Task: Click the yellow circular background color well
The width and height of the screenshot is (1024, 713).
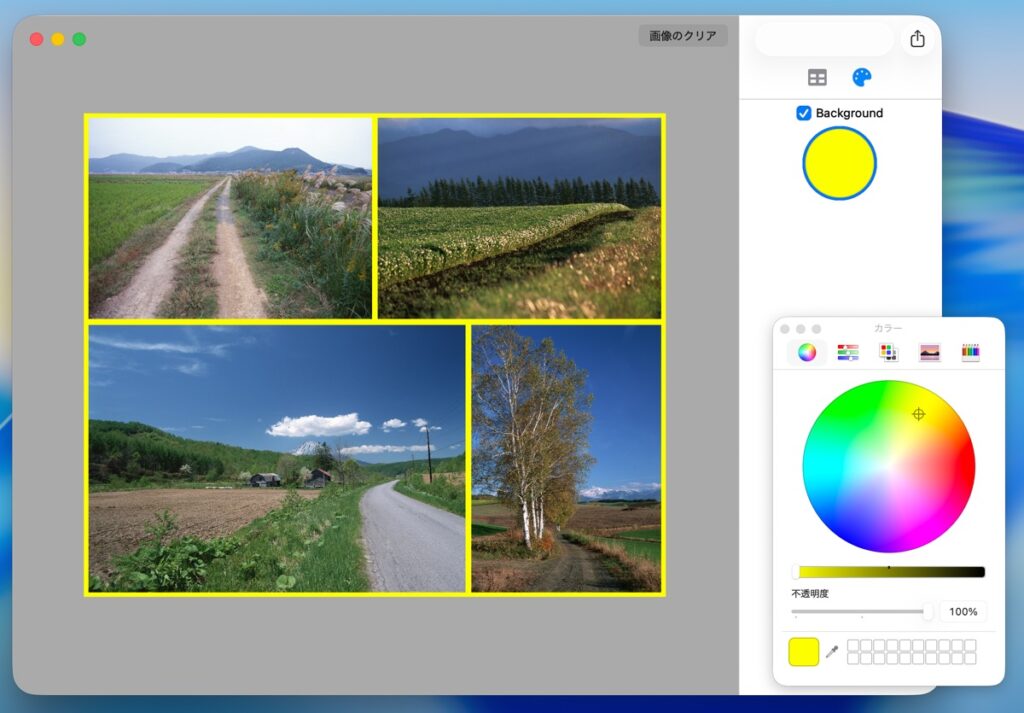Action: point(839,163)
